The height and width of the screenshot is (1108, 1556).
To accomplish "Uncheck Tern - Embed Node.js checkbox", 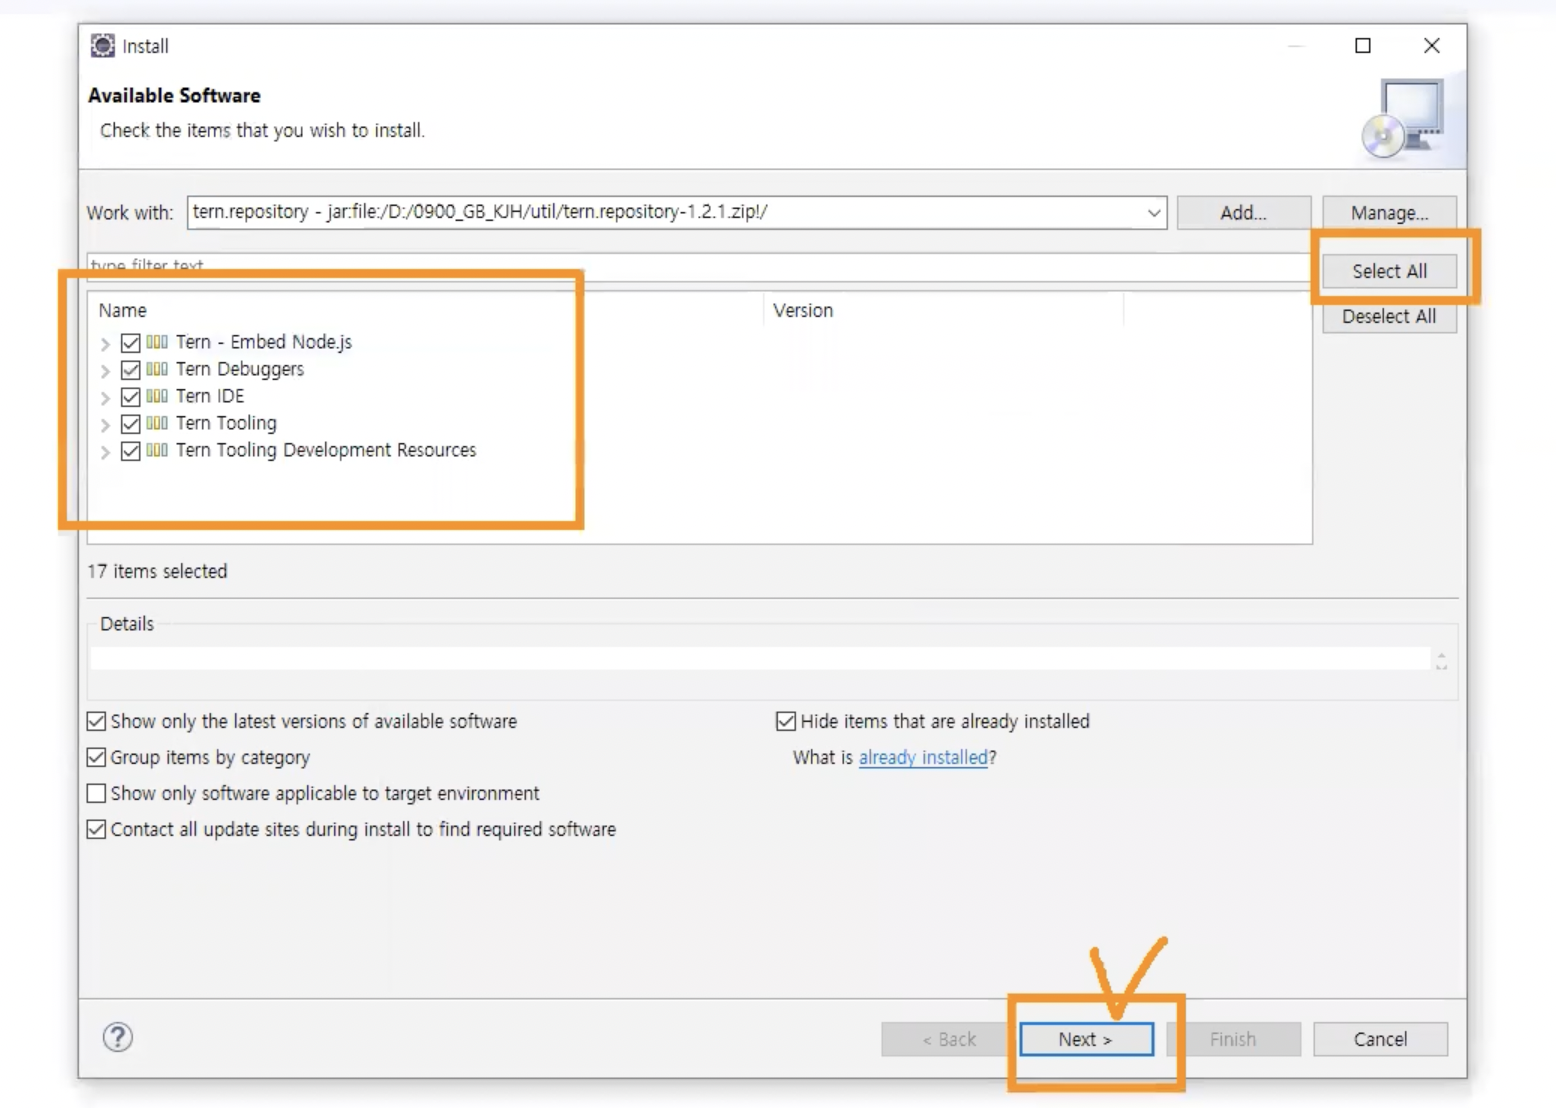I will point(130,343).
